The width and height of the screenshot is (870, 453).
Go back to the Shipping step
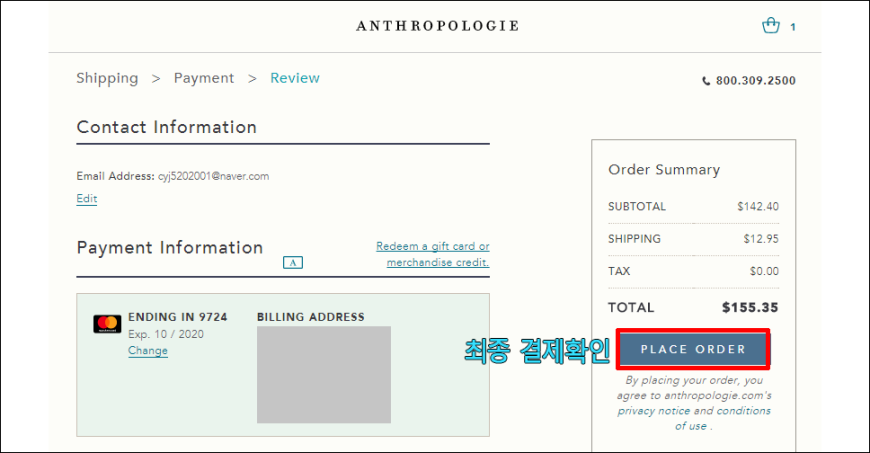107,78
